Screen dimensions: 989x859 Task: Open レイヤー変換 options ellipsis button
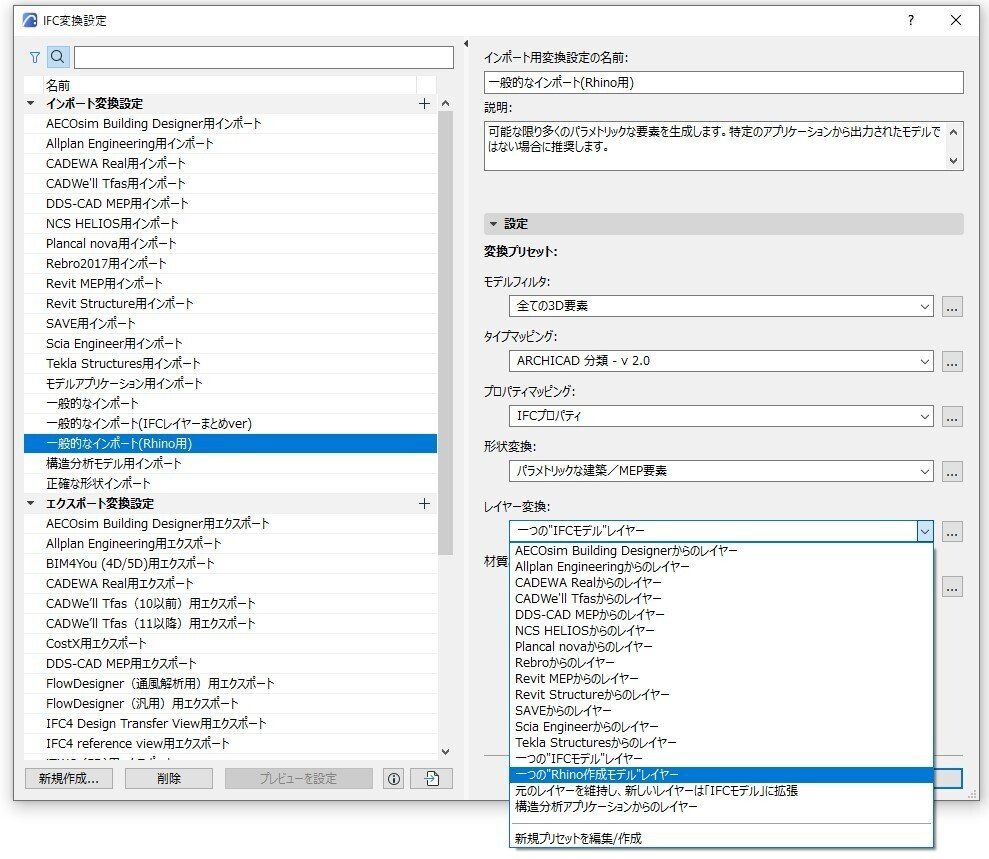coord(952,532)
